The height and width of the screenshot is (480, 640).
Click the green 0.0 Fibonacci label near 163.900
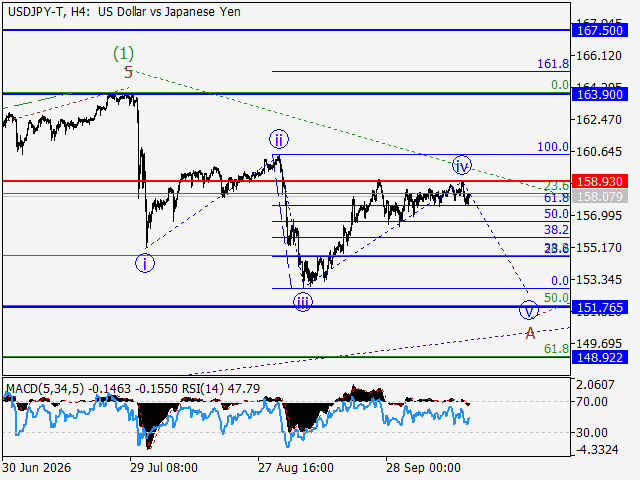tap(560, 85)
